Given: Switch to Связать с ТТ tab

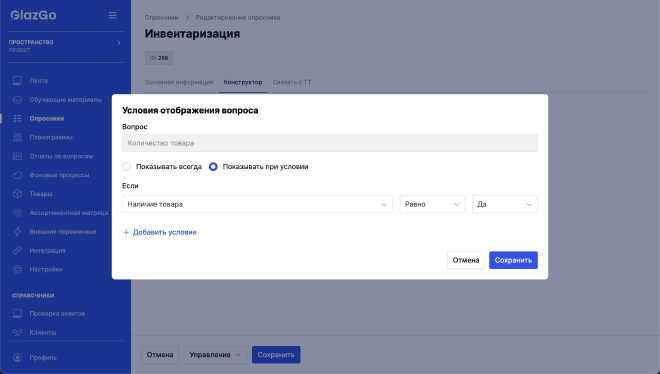Looking at the screenshot, I should [292, 82].
